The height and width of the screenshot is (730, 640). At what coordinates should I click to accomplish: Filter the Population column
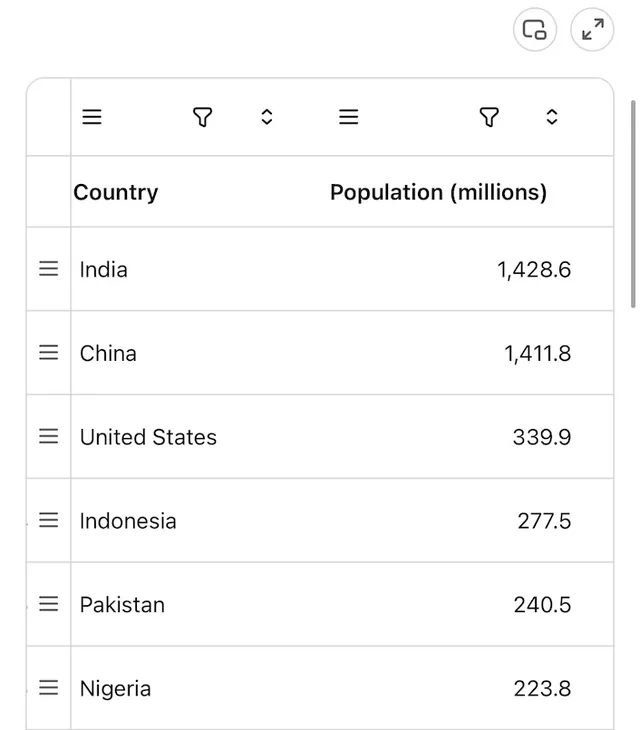489,117
